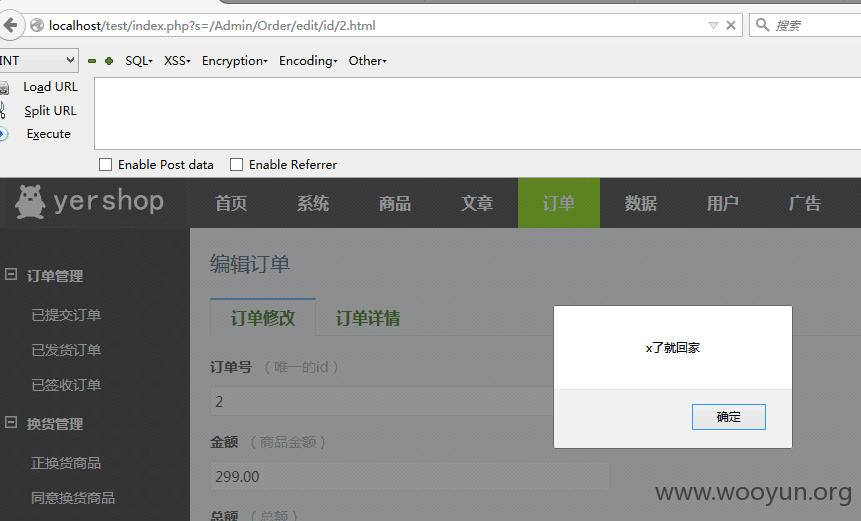Open the 系统 navigation tab
Image resolution: width=861 pixels, height=521 pixels.
pos(313,203)
